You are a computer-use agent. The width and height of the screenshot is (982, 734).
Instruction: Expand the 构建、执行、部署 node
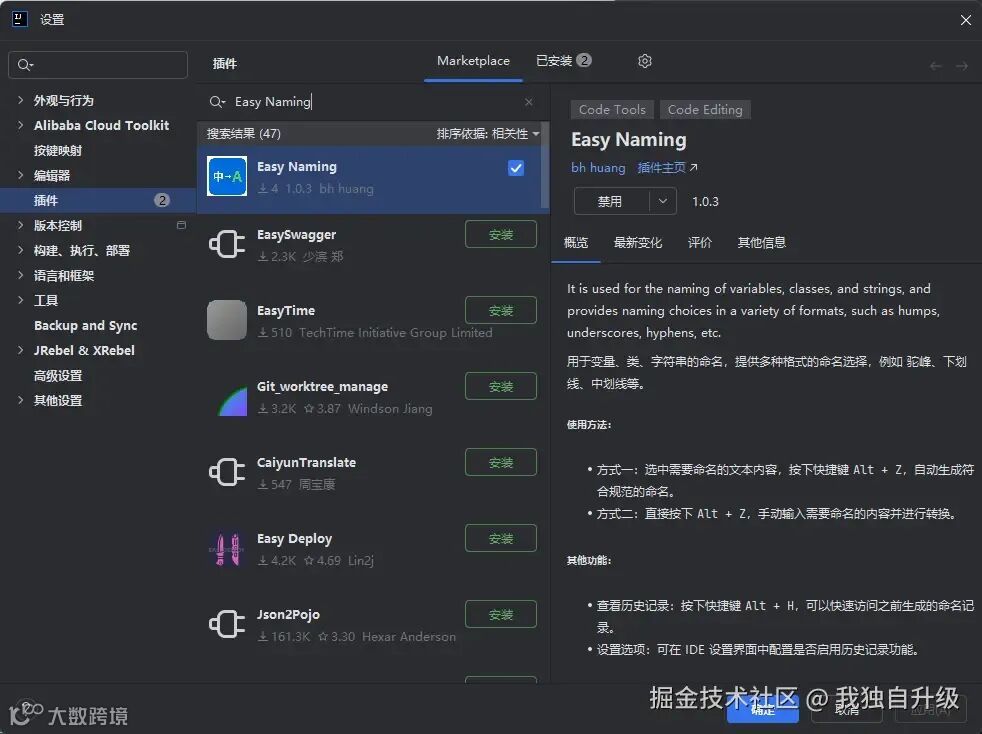pos(21,250)
